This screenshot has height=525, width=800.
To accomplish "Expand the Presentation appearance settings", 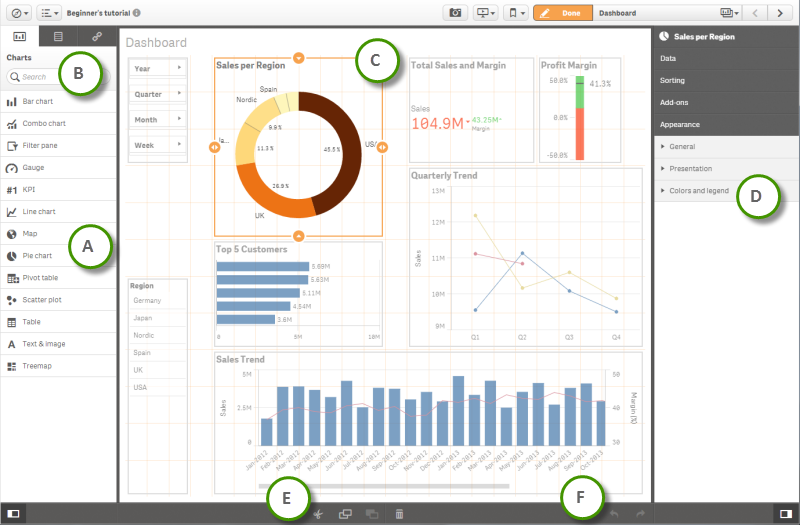I will point(727,168).
